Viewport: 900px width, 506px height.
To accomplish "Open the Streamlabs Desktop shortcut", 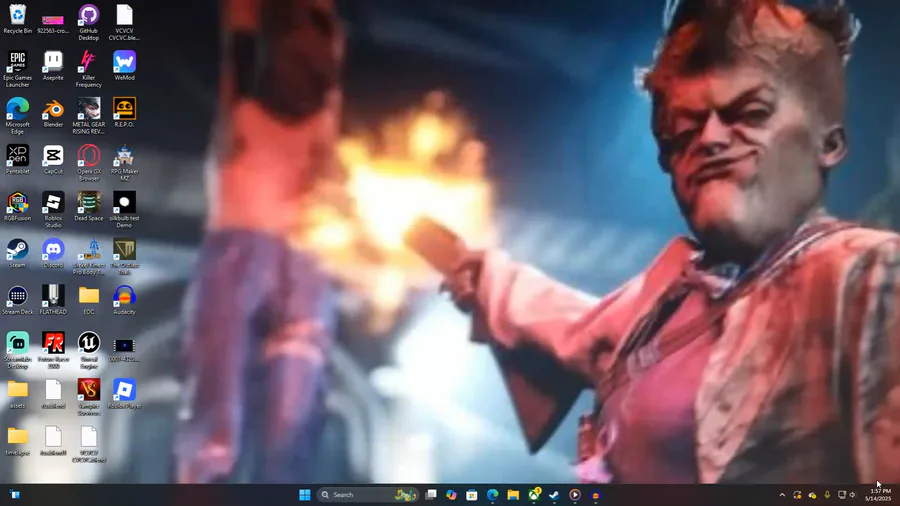I will [x=17, y=351].
